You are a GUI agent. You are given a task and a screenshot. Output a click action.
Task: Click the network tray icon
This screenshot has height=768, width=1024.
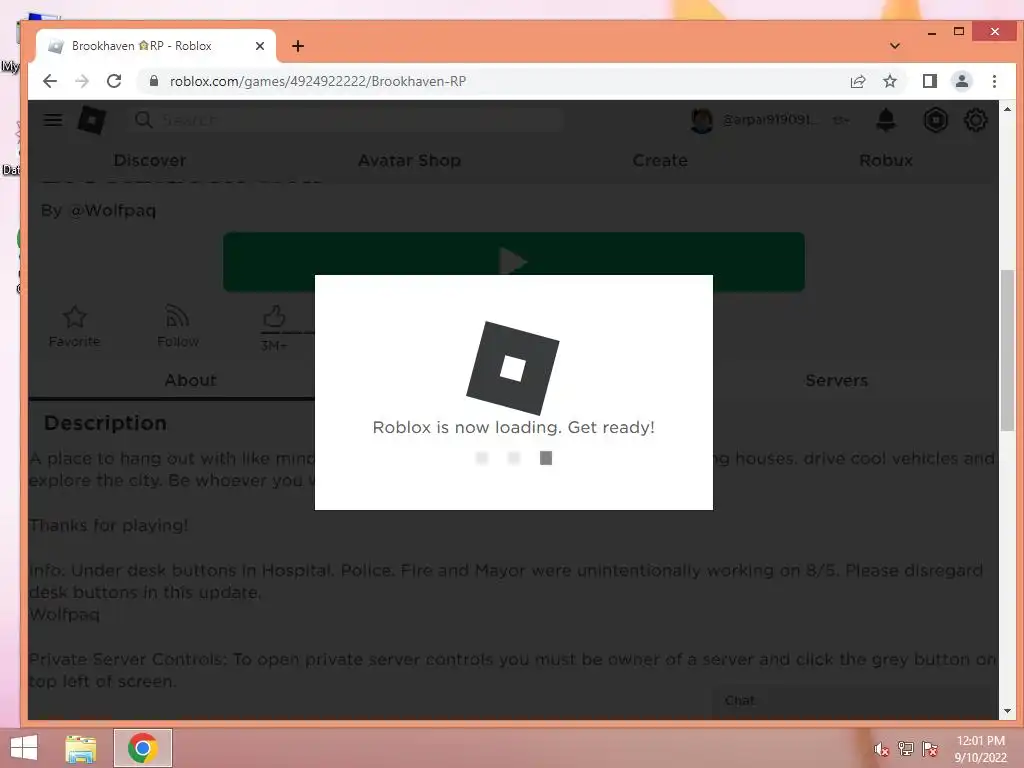tap(906, 748)
